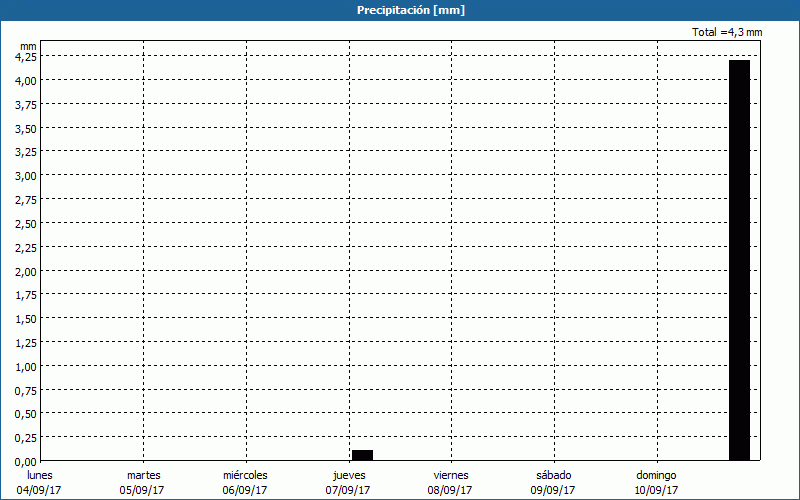Click the martes day label
Screen dimensions: 800x500
click(144, 475)
